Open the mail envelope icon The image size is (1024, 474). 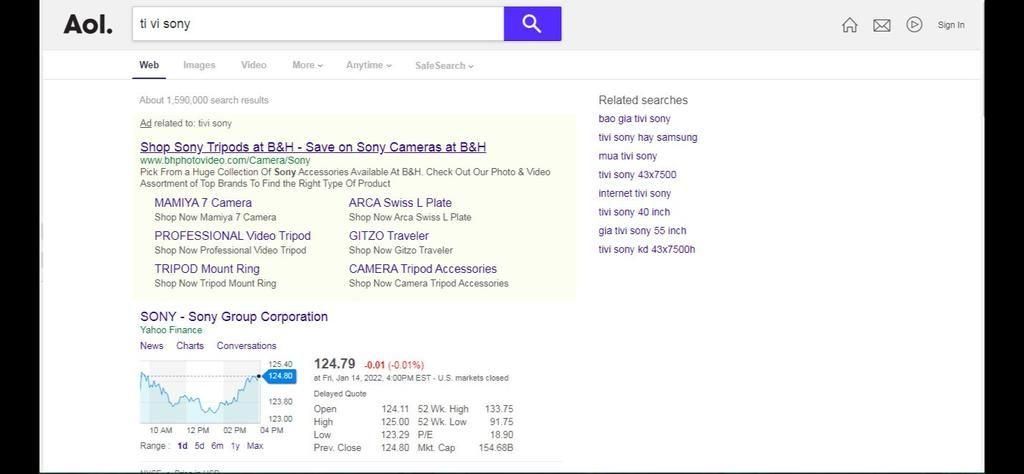(x=882, y=25)
